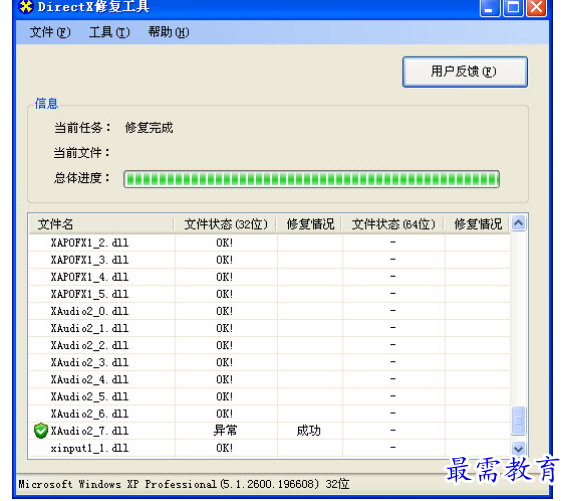568x501 pixels.
Task: Click the 成功 repair result cell
Action: (x=308, y=431)
